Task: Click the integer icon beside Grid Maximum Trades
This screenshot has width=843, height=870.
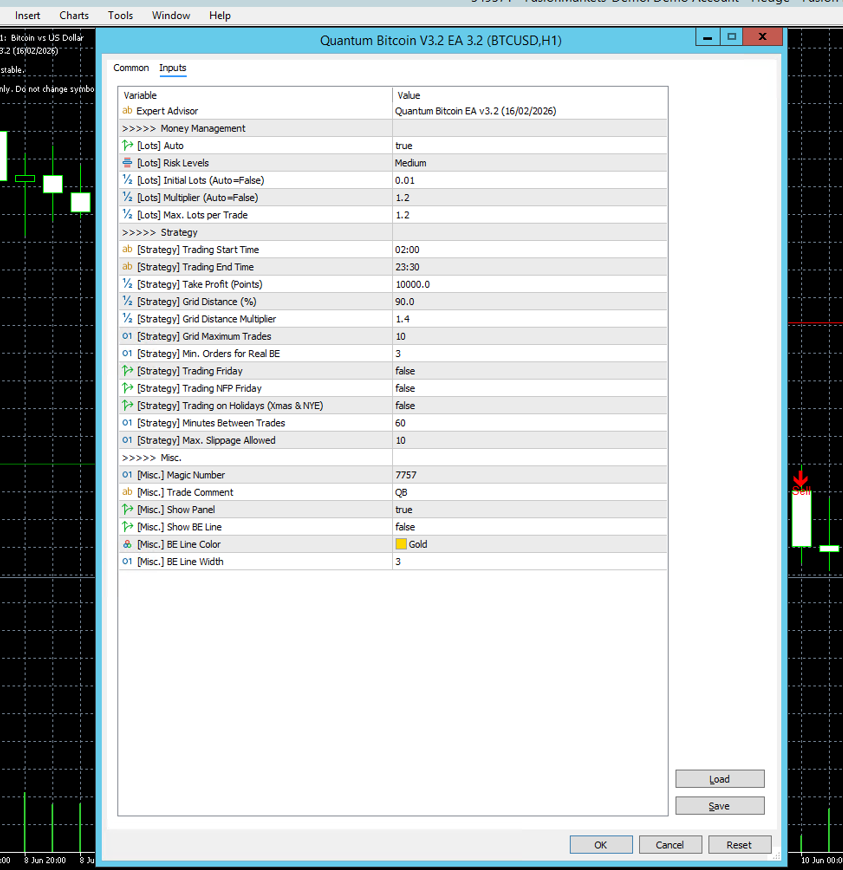Action: pos(127,336)
